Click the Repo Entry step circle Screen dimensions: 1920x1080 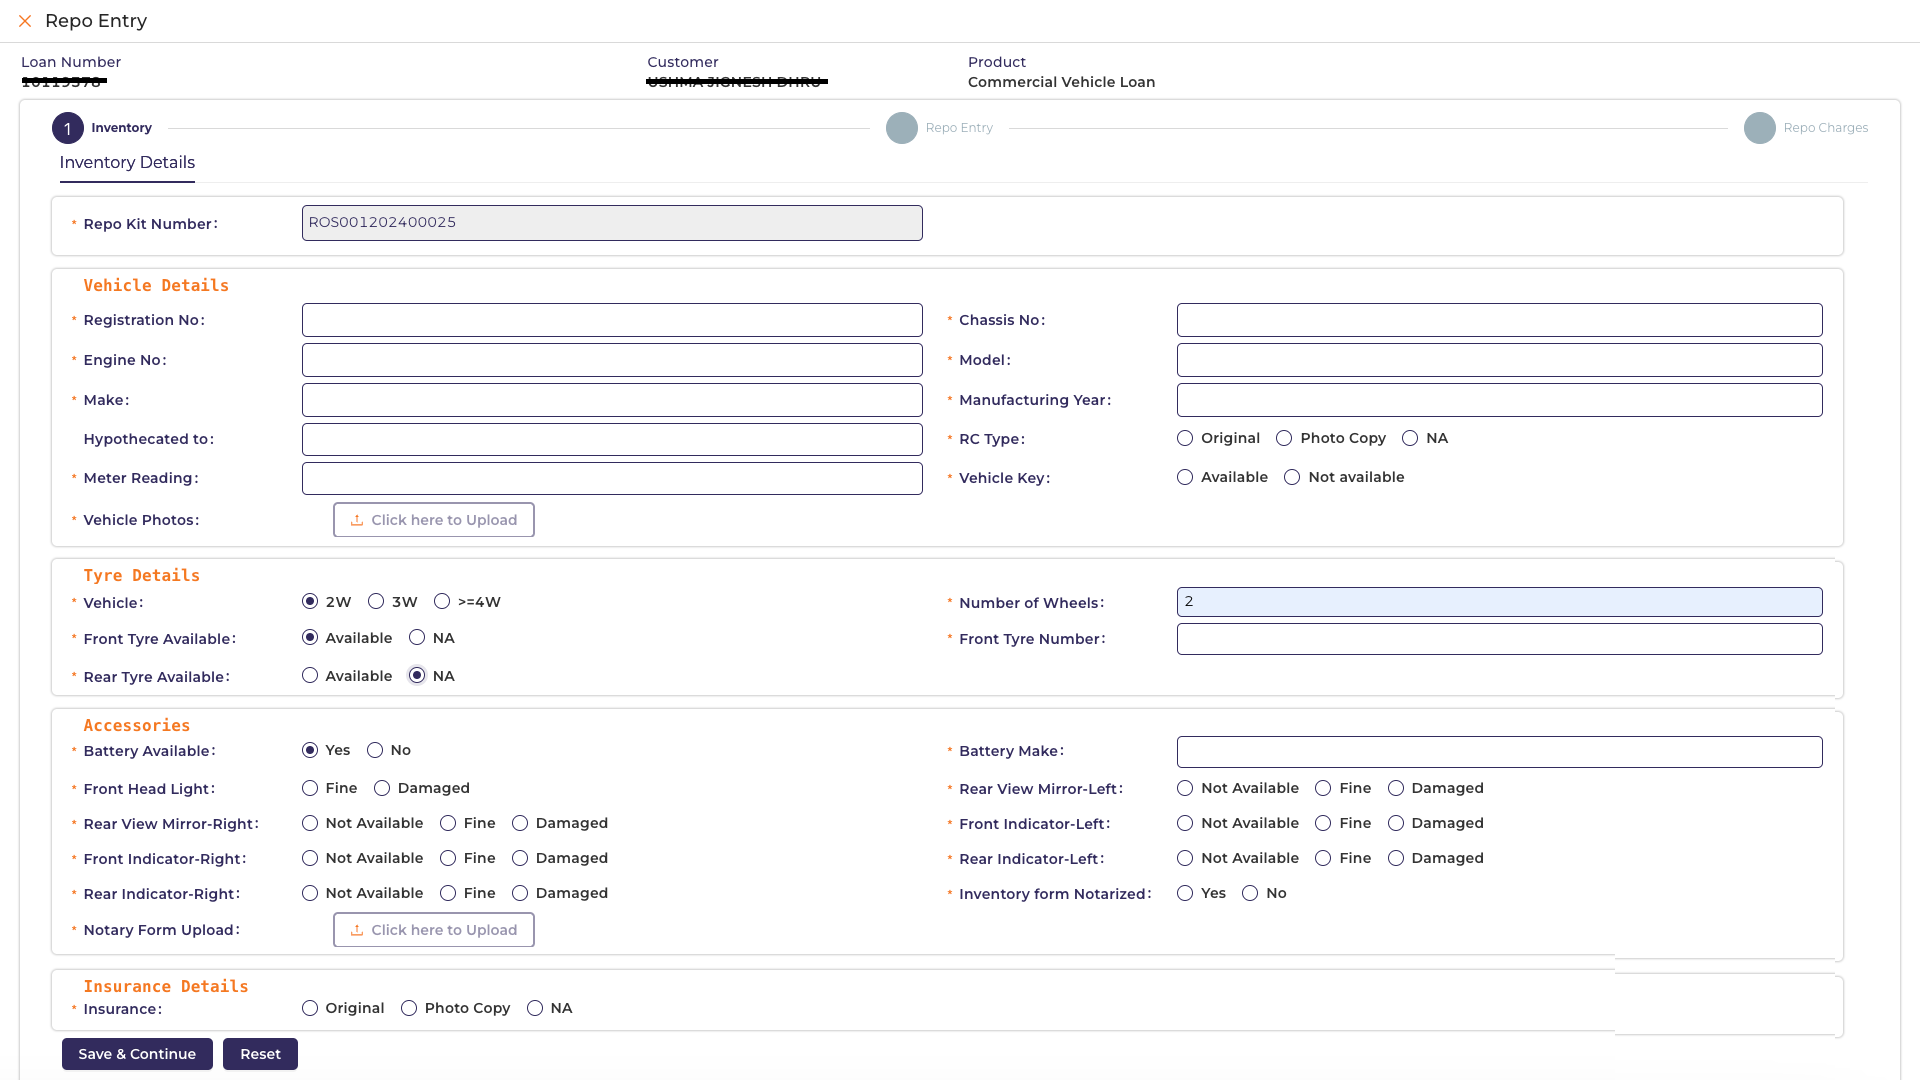click(901, 128)
